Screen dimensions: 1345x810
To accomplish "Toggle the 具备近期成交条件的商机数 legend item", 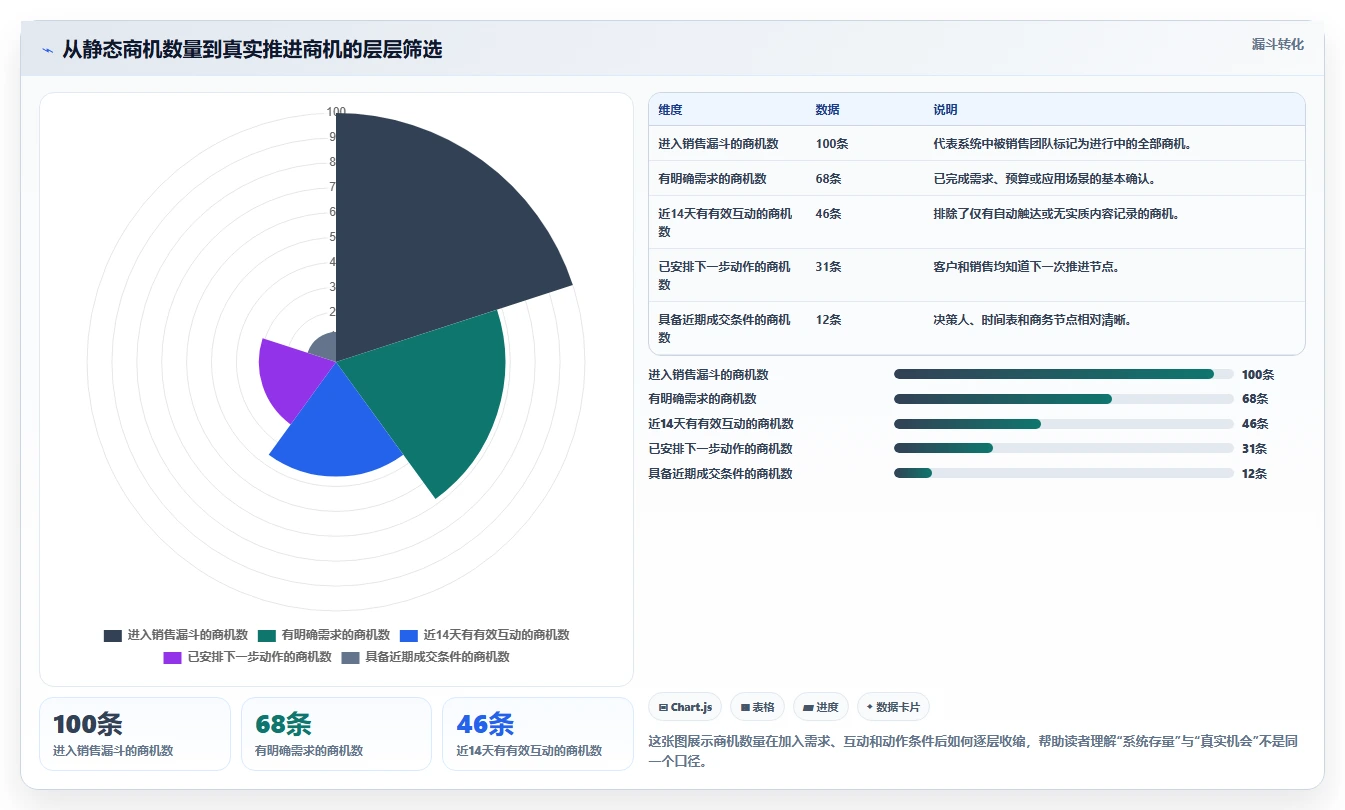I will tap(426, 657).
